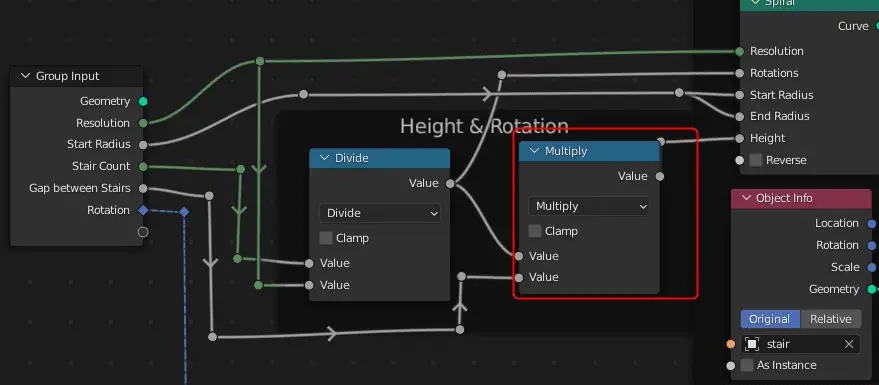The image size is (879, 385).
Task: Clear the stair object with X icon
Action: (849, 344)
